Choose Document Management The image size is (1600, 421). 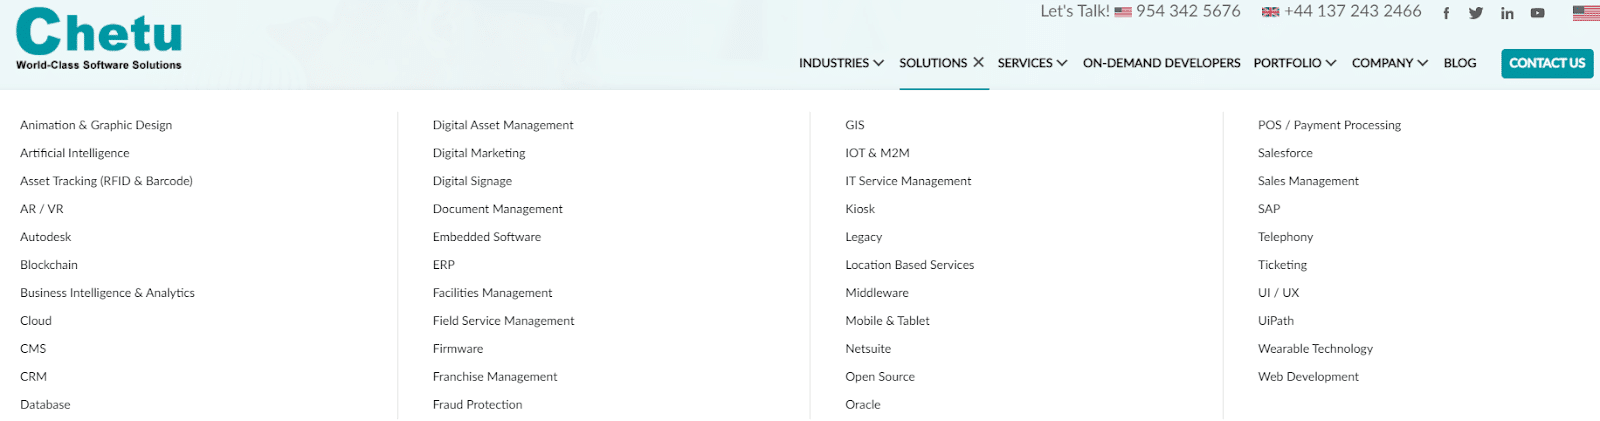click(498, 209)
